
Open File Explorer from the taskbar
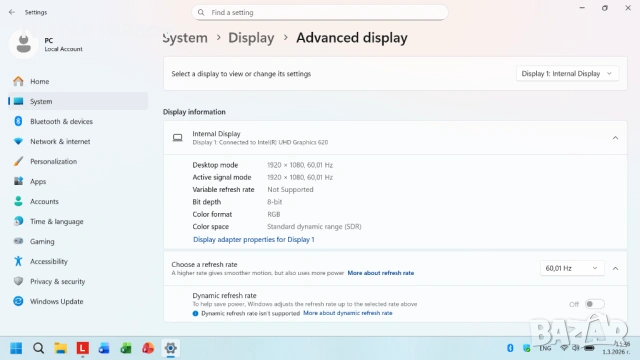(x=60, y=348)
